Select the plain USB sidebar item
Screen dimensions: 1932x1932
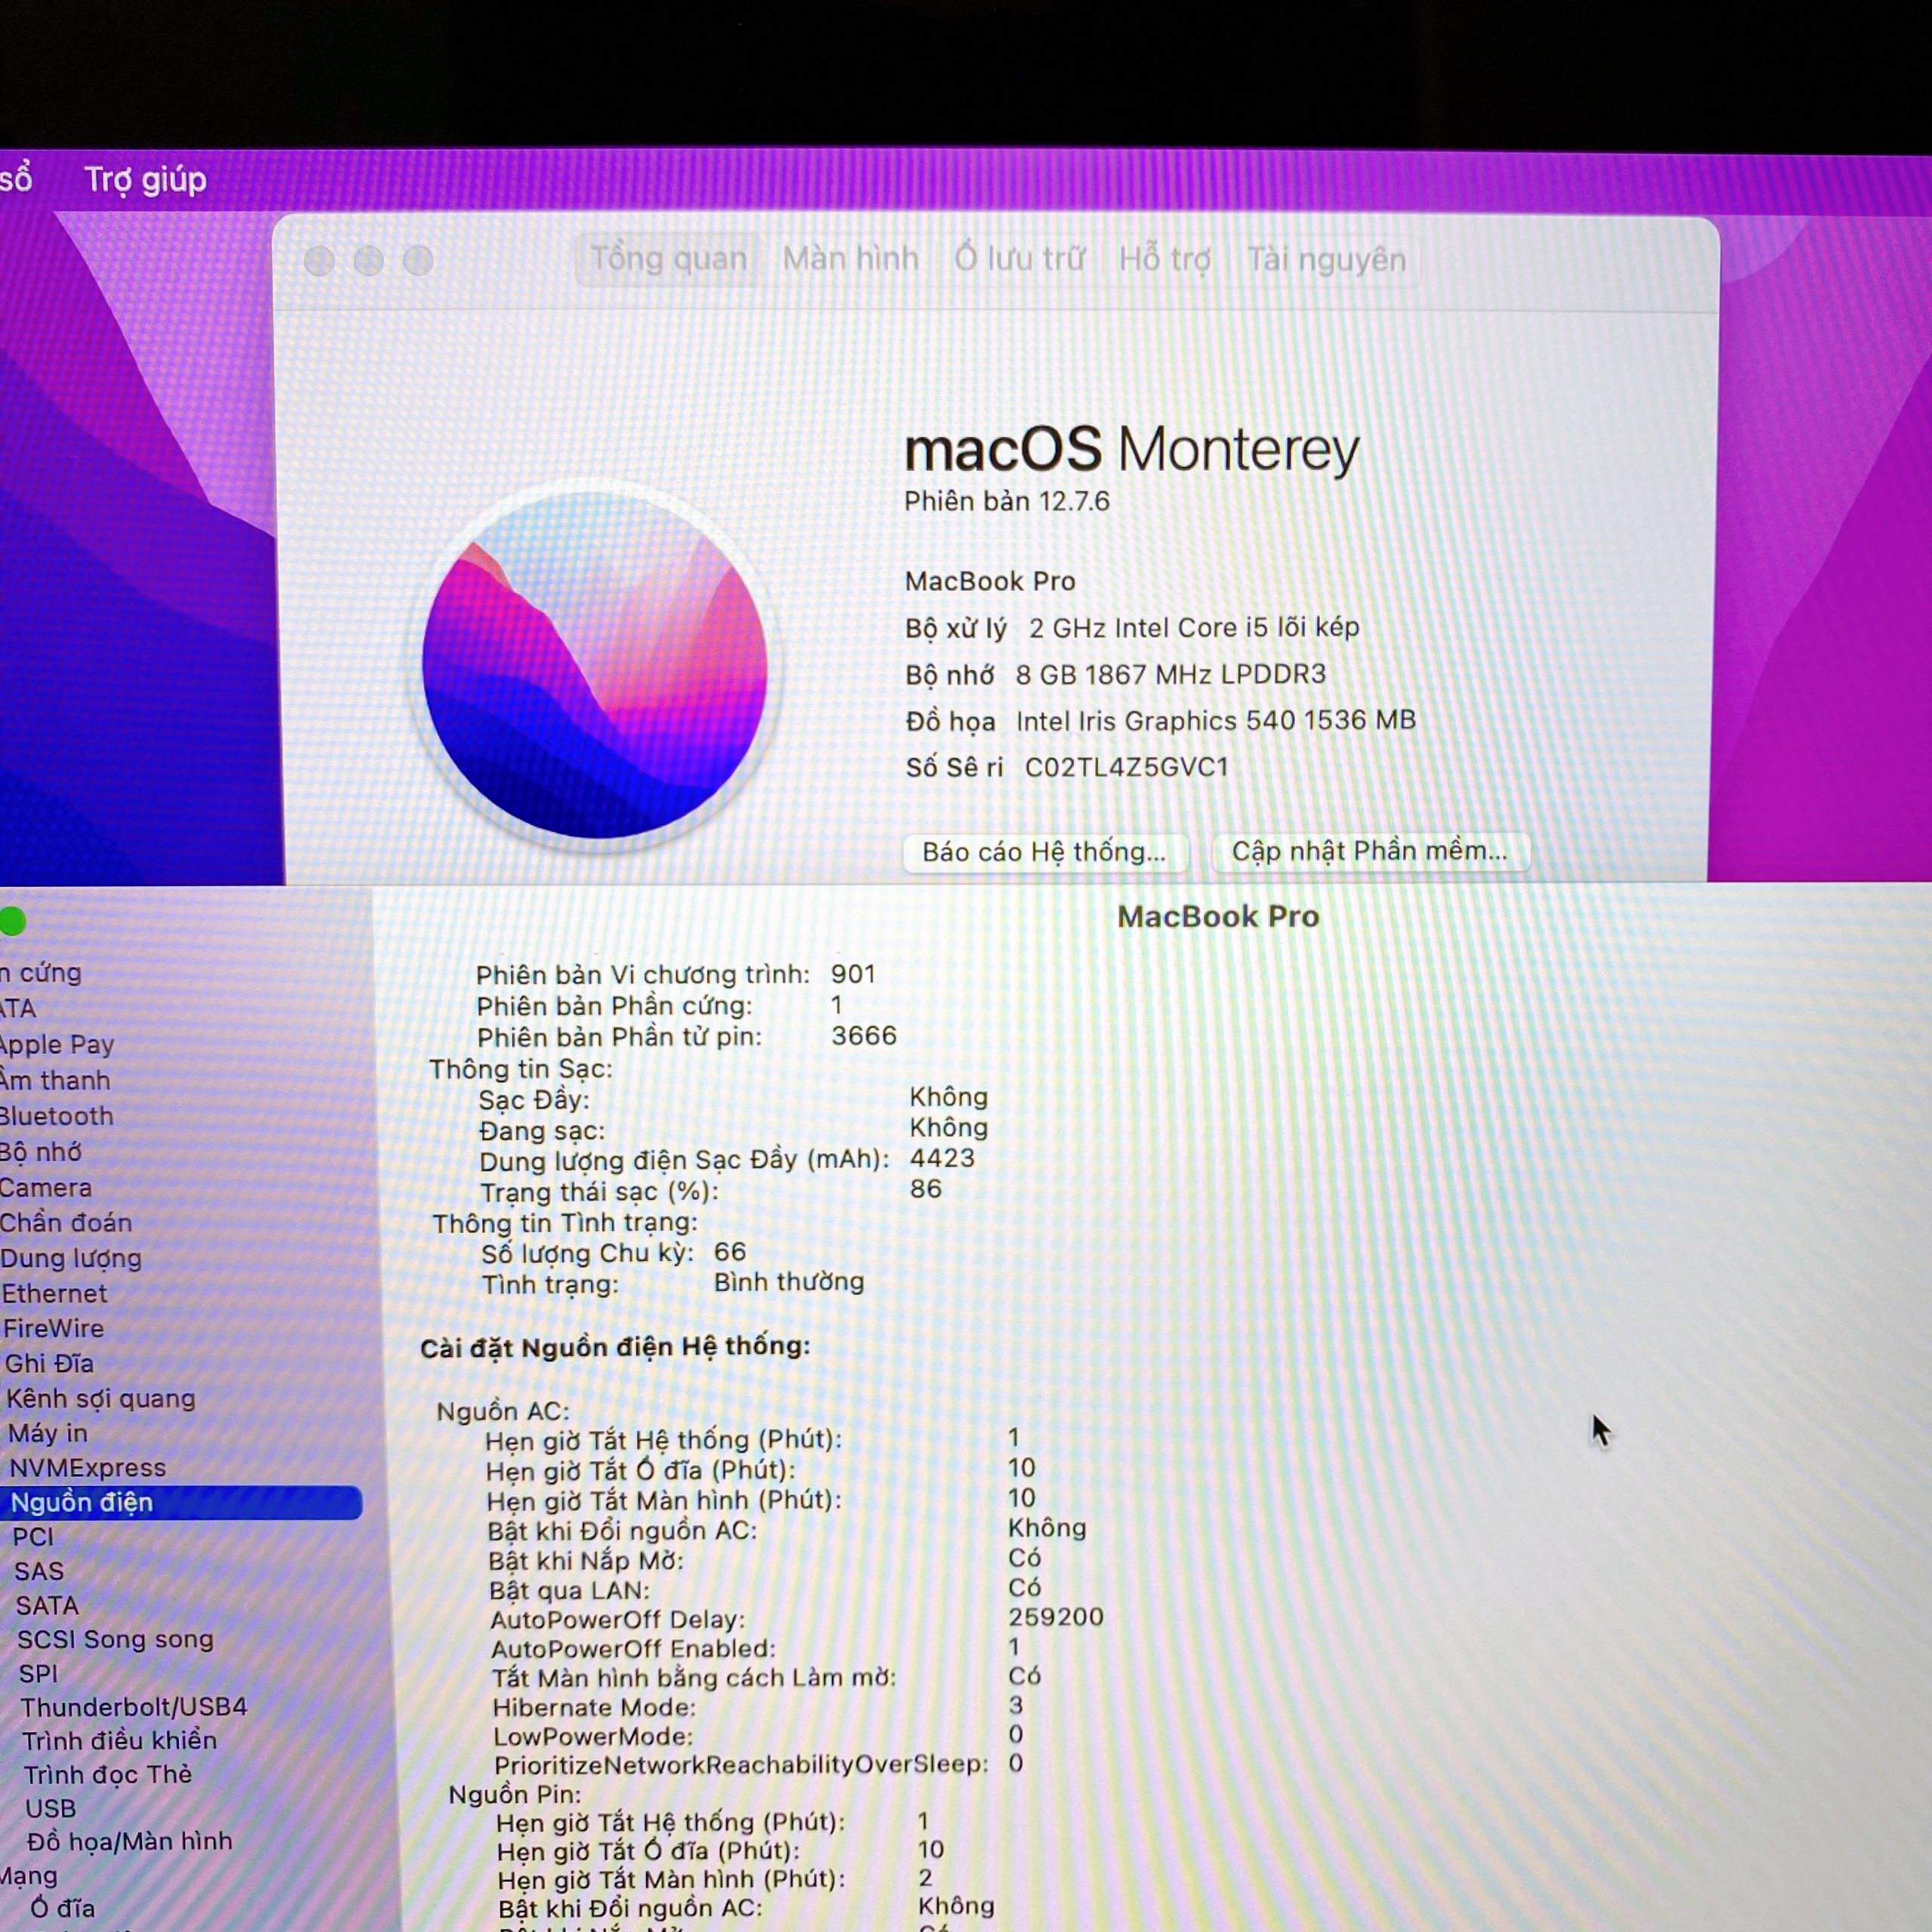pos(51,1808)
